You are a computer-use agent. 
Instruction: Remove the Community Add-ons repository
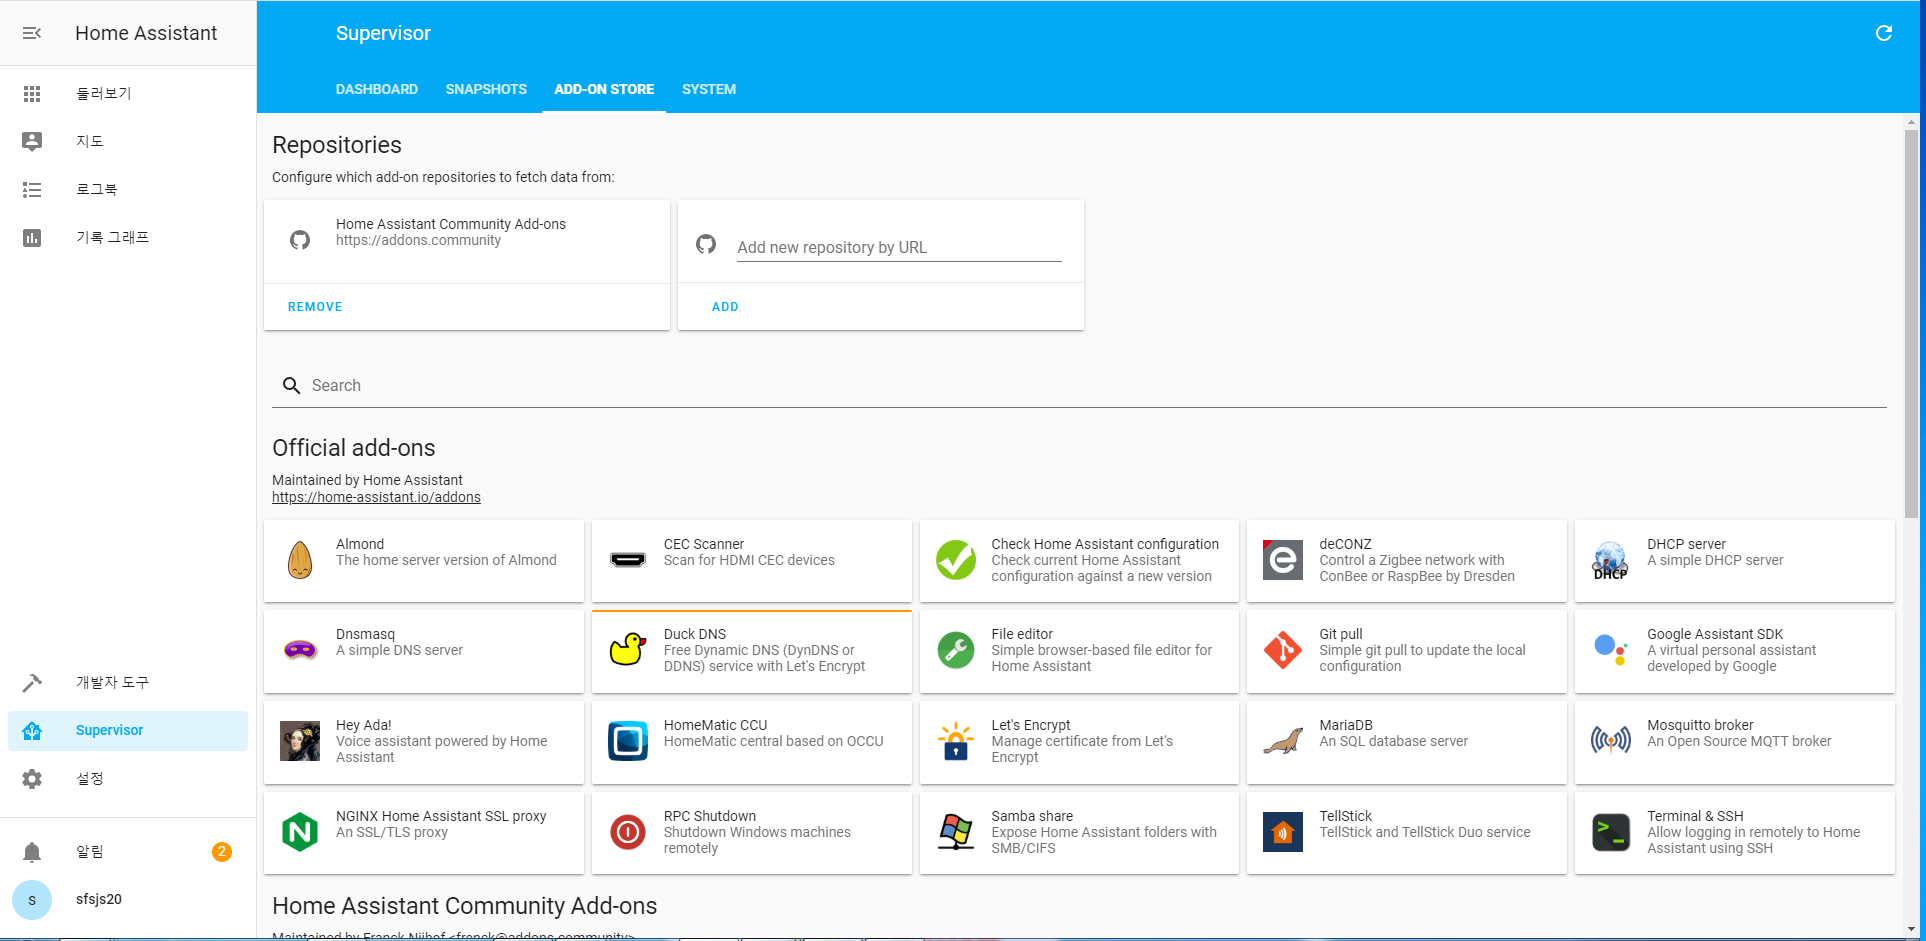coord(315,307)
